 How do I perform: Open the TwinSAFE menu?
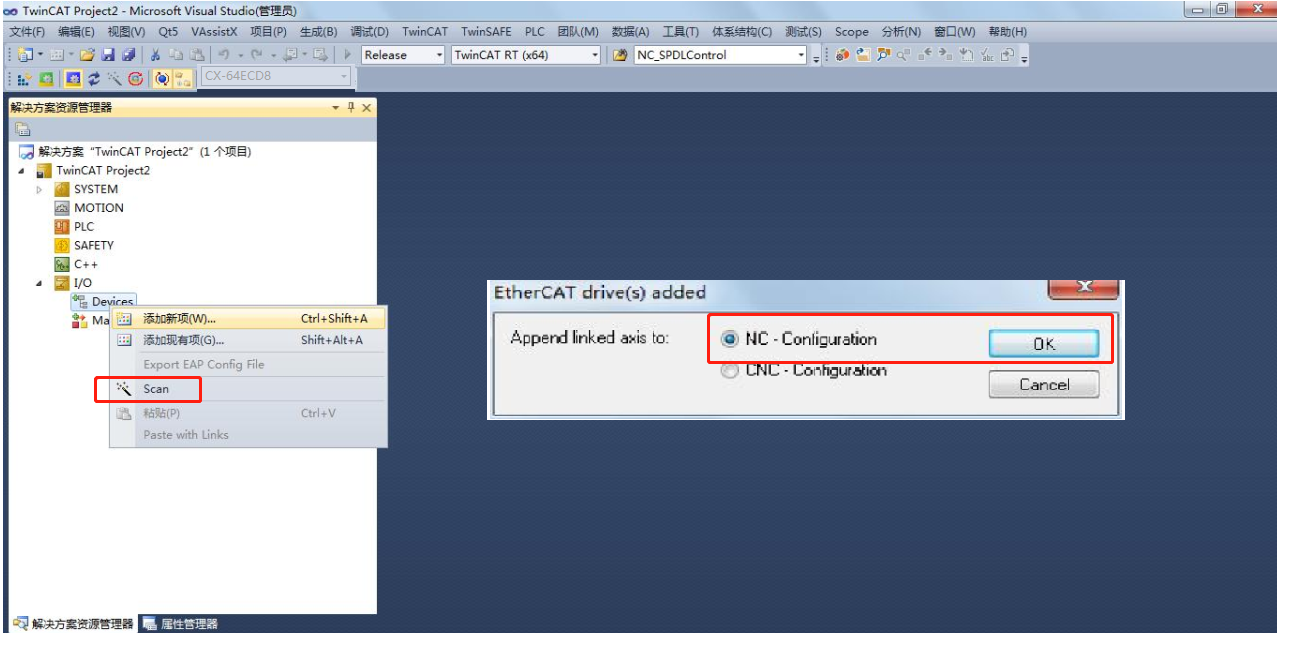[486, 32]
